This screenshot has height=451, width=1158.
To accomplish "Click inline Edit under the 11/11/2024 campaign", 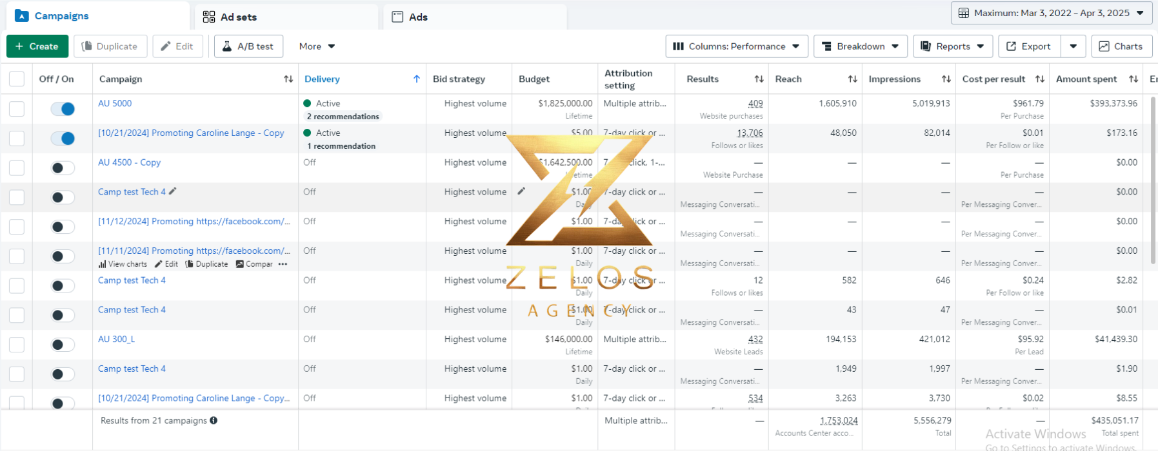I will click(x=166, y=264).
